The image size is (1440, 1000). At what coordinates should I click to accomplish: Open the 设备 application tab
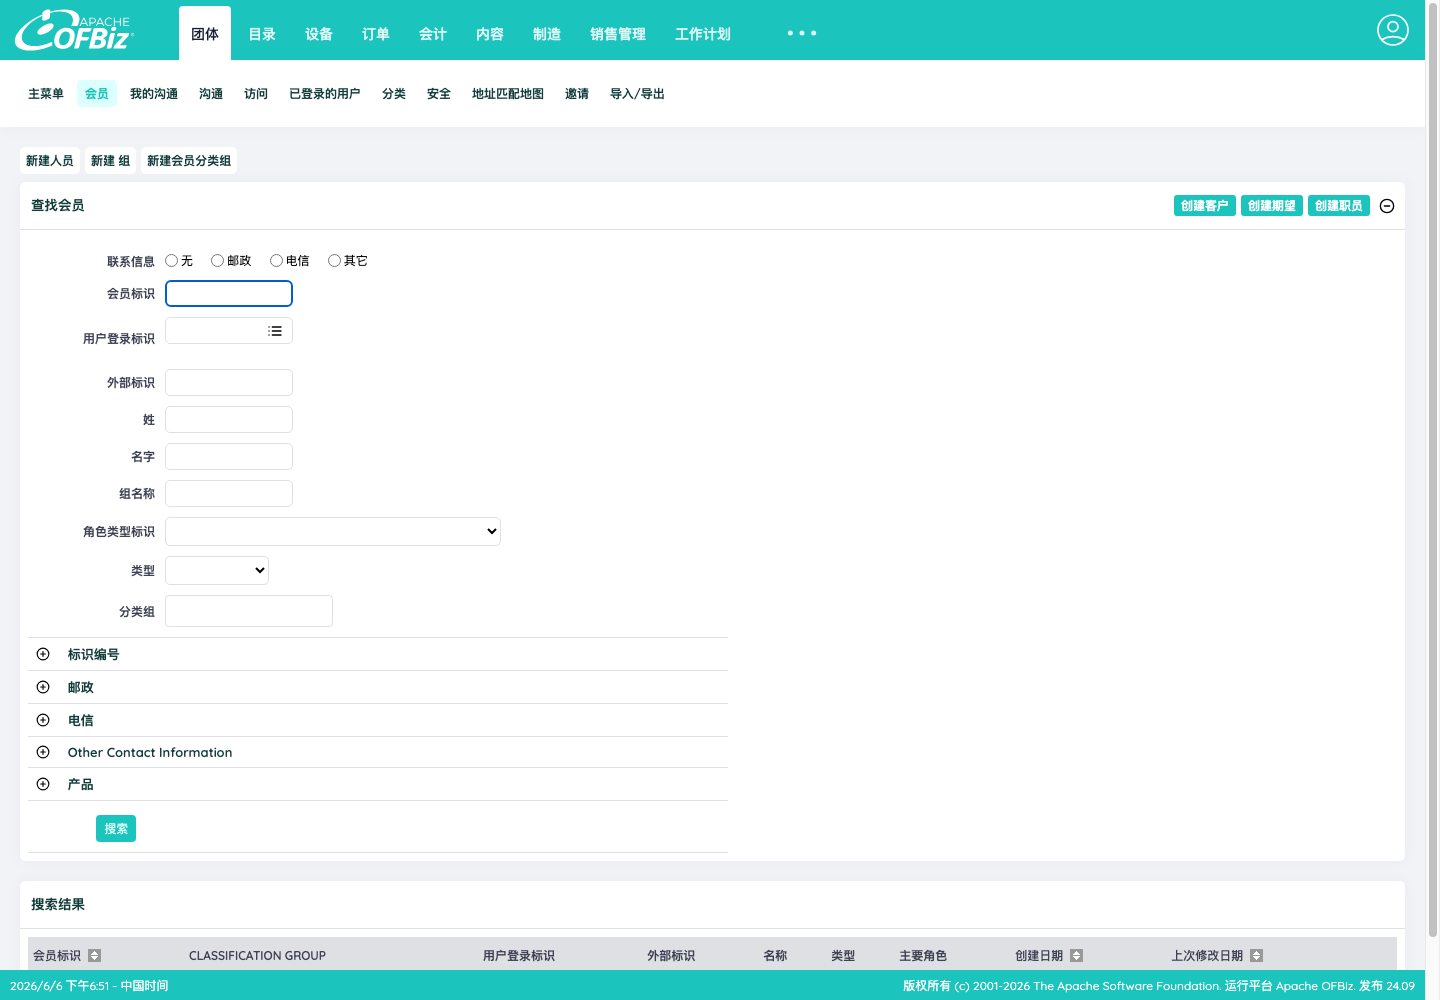point(319,34)
